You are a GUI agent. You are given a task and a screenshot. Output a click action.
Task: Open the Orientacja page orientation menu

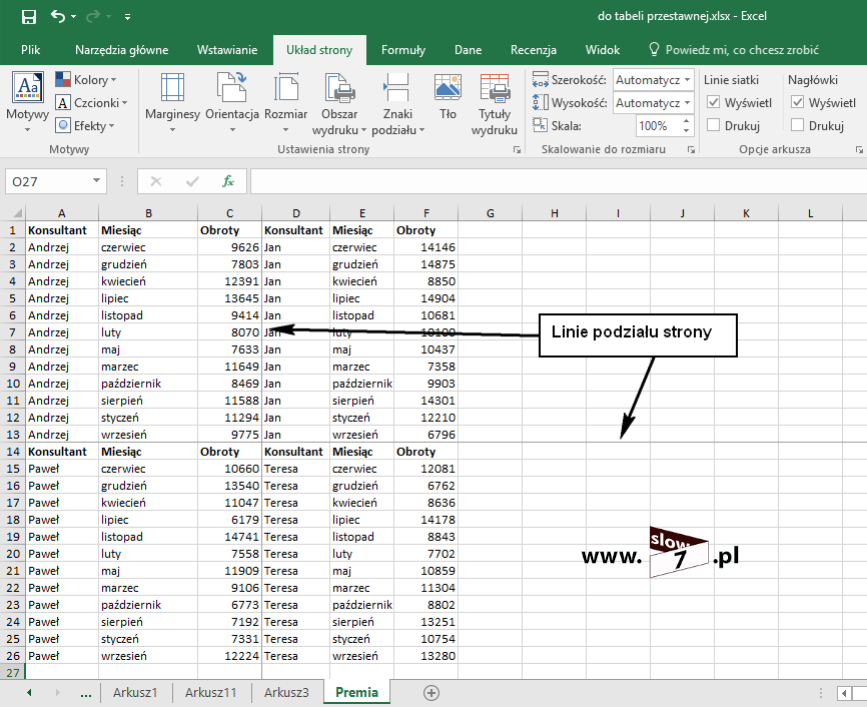pos(232,103)
